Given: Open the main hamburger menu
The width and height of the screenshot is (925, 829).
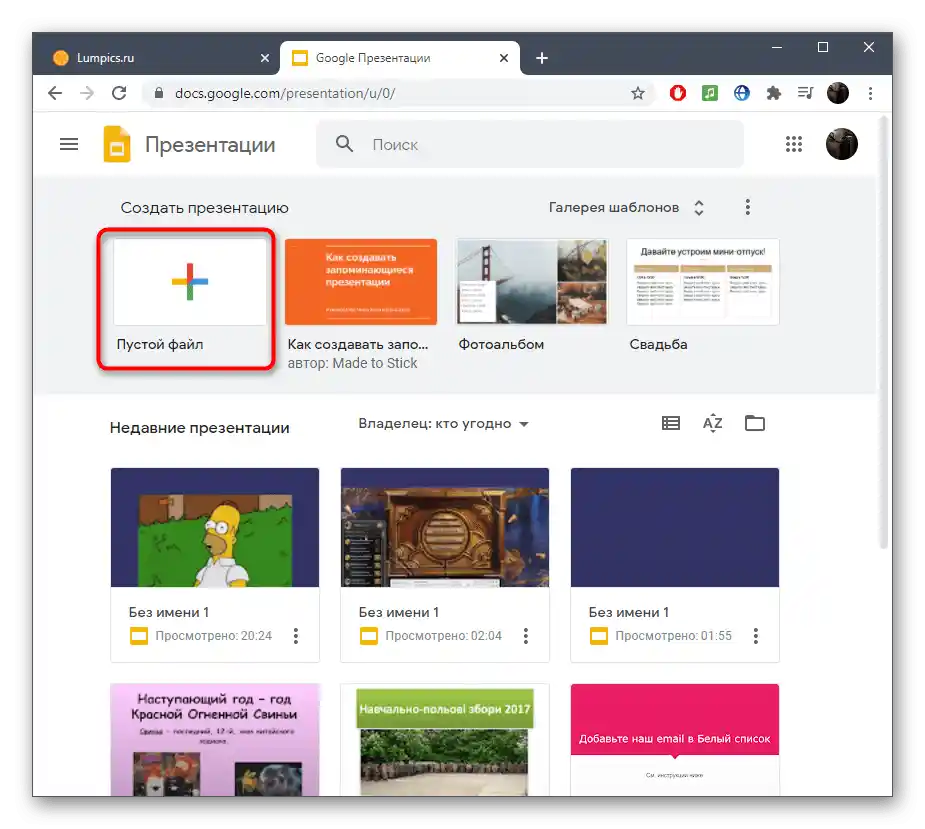Looking at the screenshot, I should coord(69,144).
